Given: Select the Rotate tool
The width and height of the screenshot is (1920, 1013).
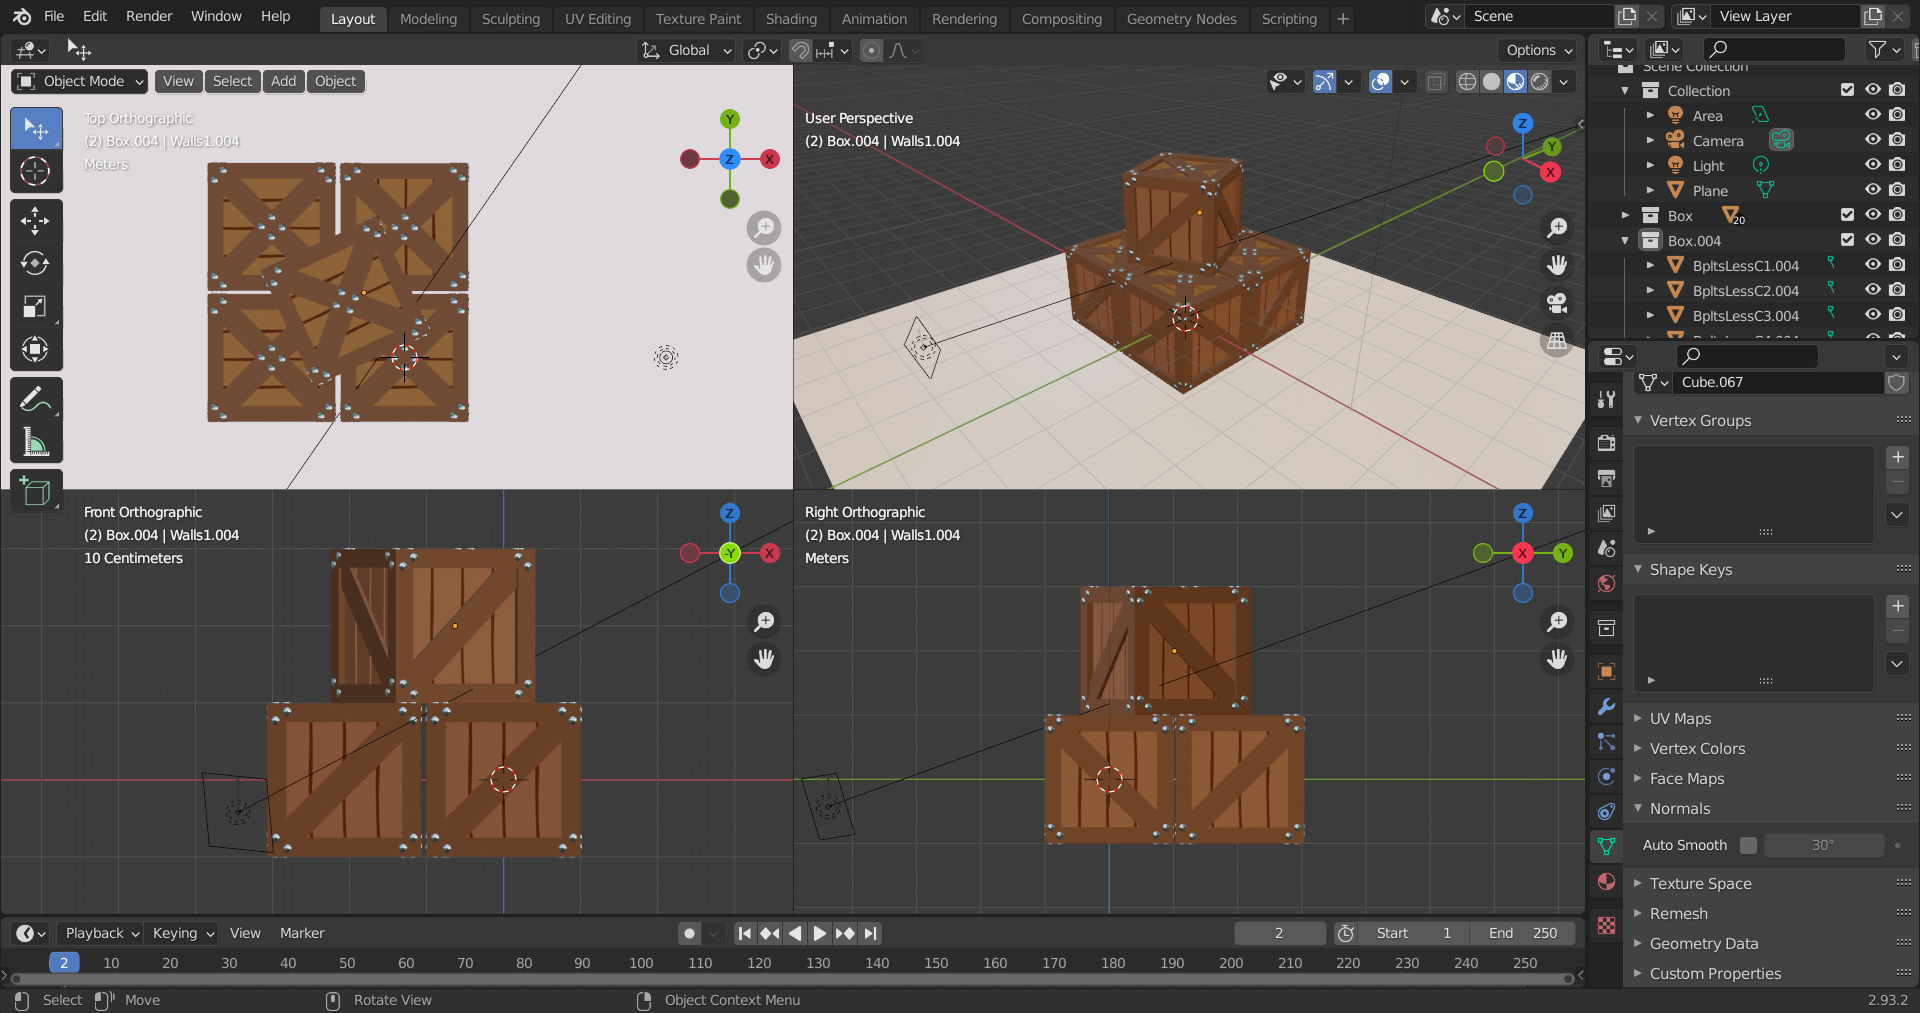Looking at the screenshot, I should click(x=36, y=263).
